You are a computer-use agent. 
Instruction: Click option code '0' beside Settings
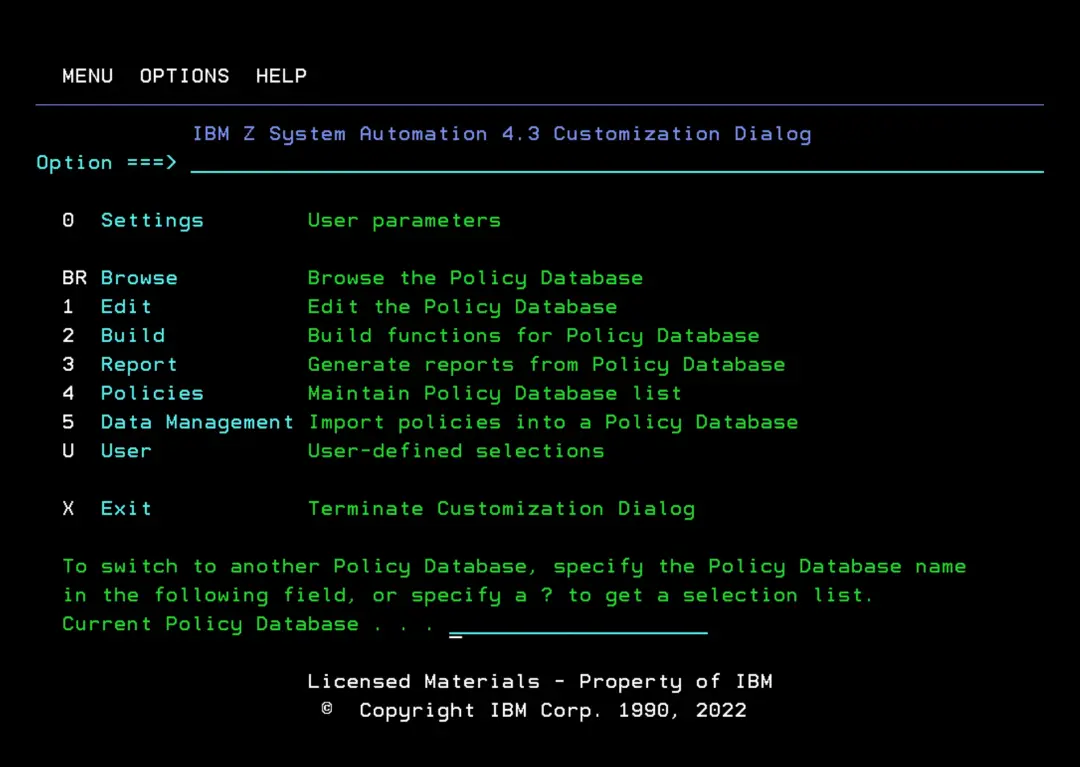pos(68,220)
